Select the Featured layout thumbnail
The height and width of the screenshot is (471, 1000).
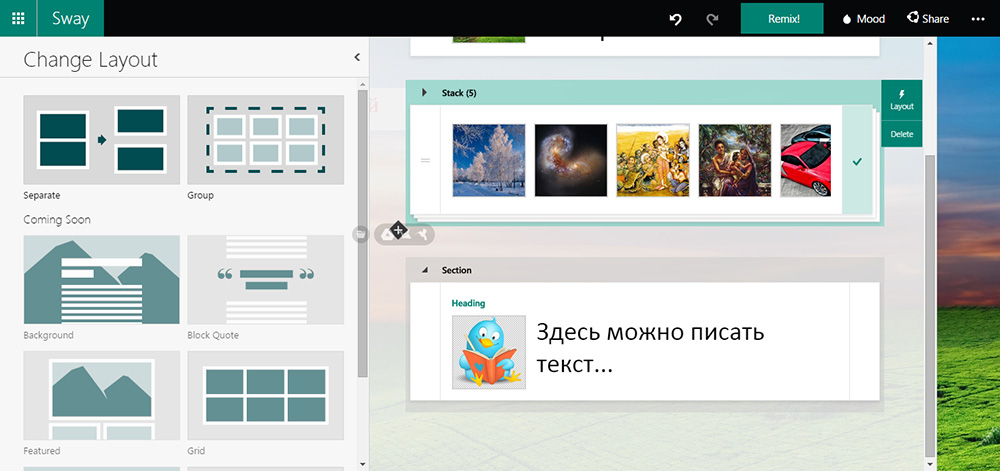101,396
